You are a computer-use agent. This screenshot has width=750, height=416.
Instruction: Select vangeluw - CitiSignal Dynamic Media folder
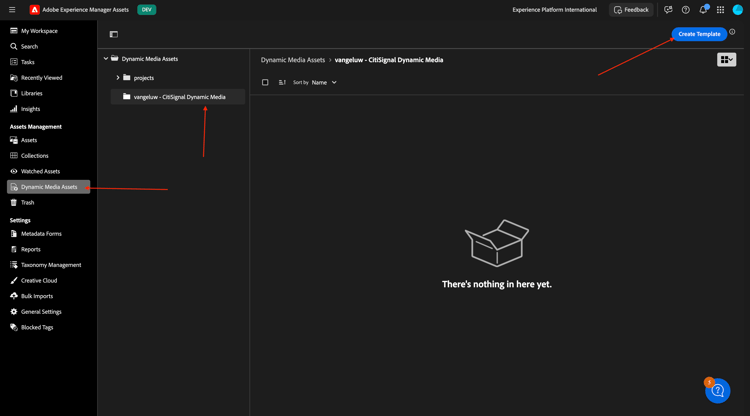click(178, 97)
